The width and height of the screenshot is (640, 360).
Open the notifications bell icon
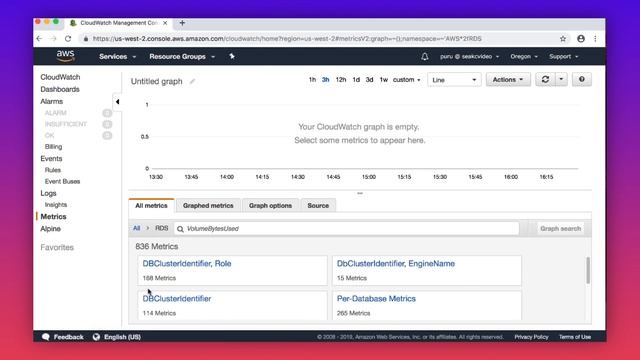click(424, 56)
